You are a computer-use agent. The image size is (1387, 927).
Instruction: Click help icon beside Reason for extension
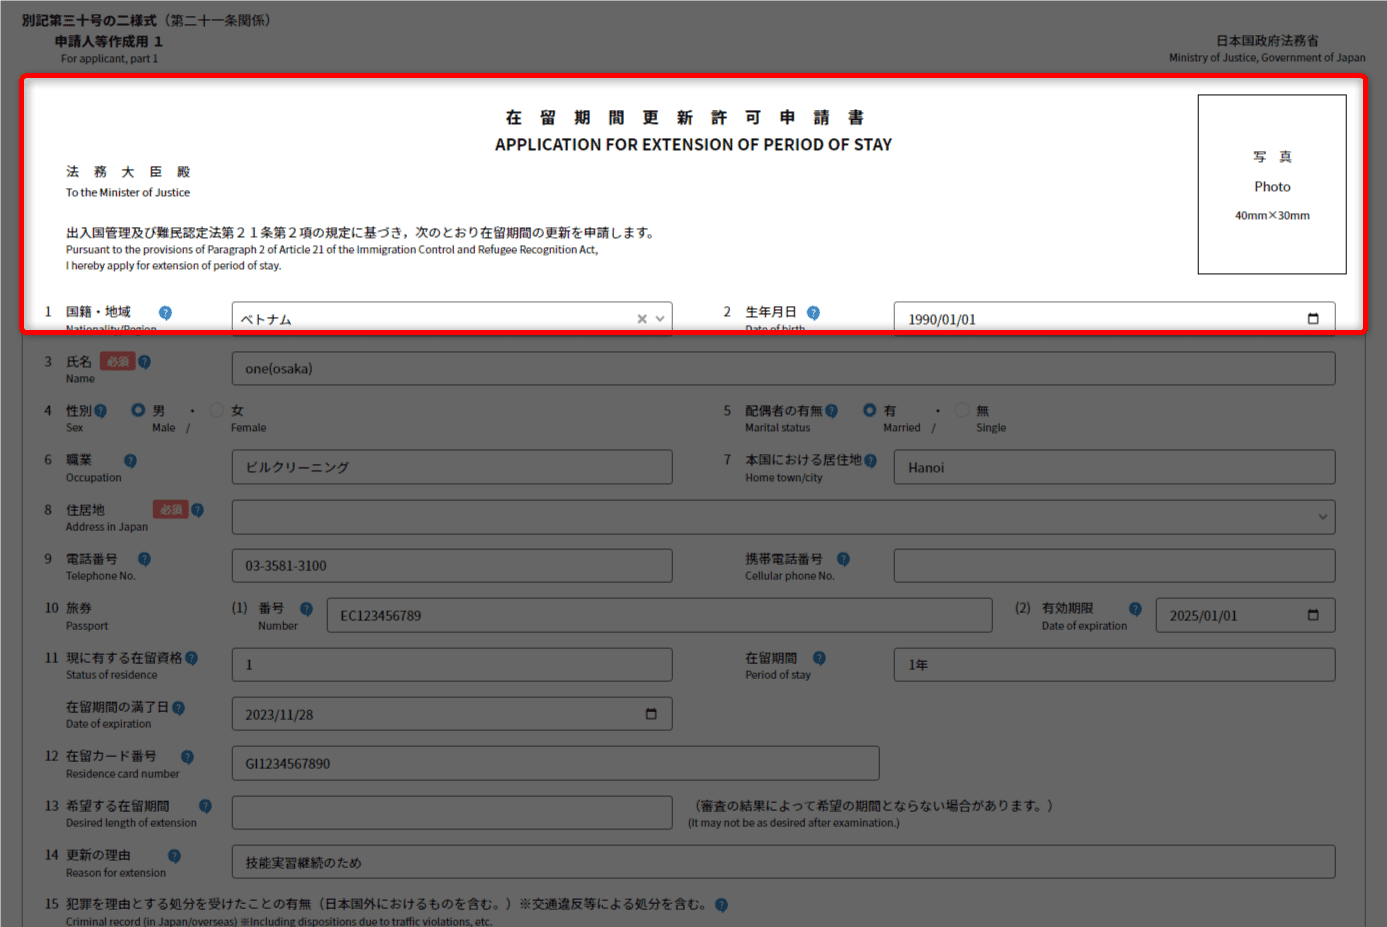click(x=174, y=856)
